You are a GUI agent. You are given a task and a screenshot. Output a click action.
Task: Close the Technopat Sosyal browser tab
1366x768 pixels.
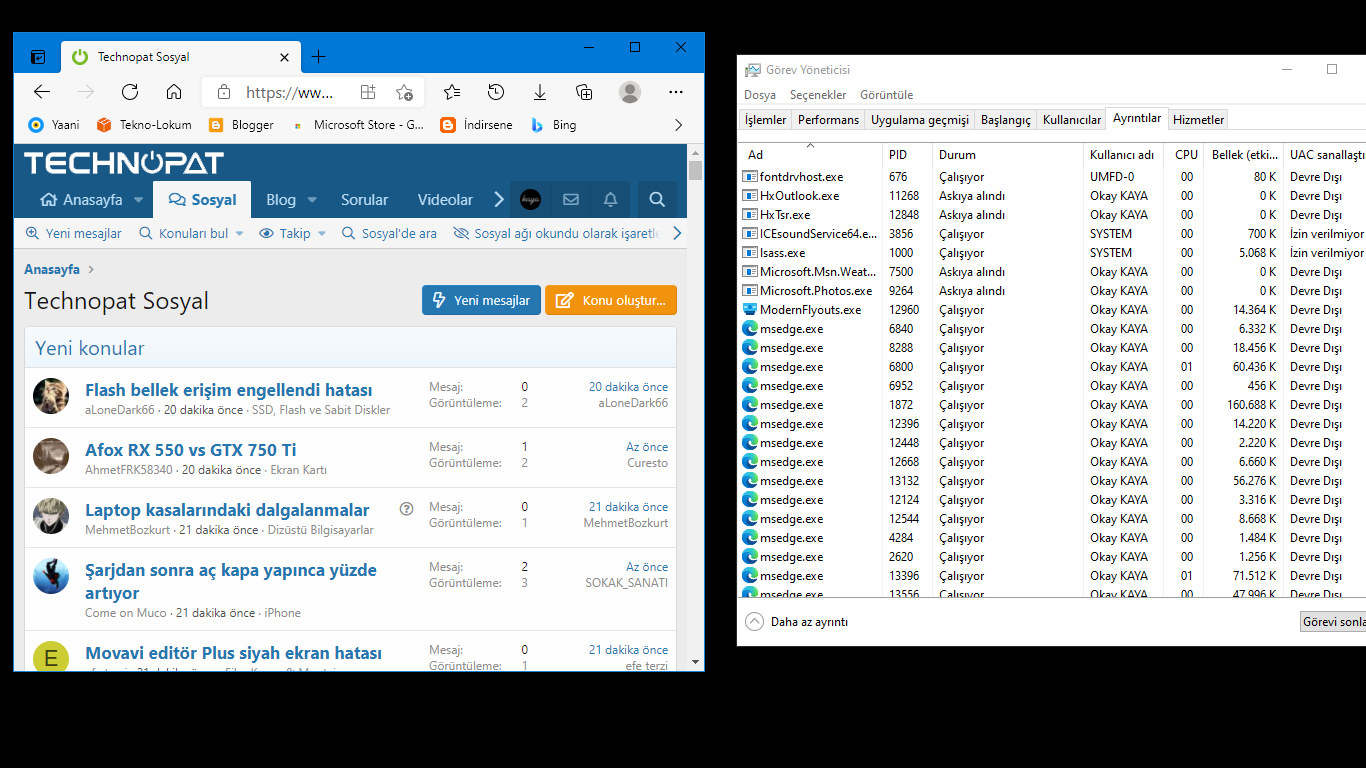(x=285, y=57)
